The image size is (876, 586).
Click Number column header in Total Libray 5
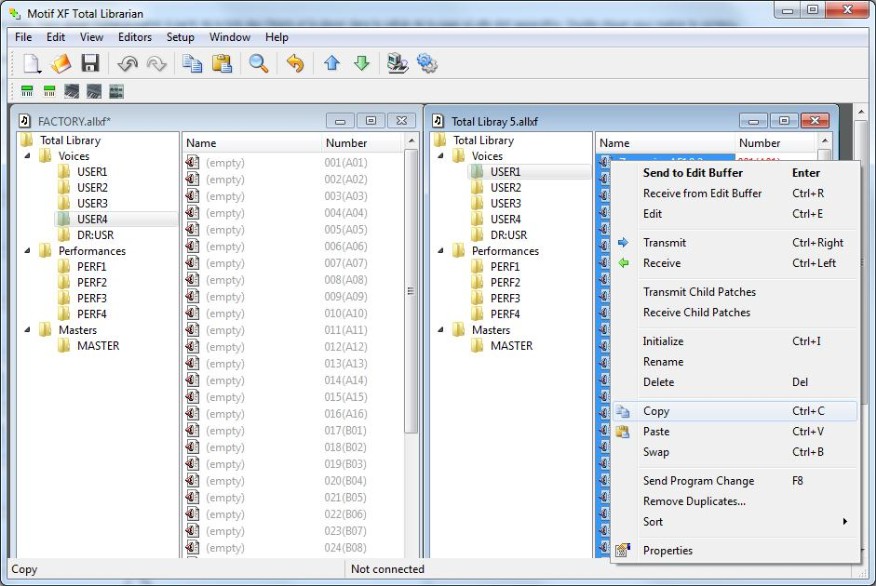click(776, 143)
